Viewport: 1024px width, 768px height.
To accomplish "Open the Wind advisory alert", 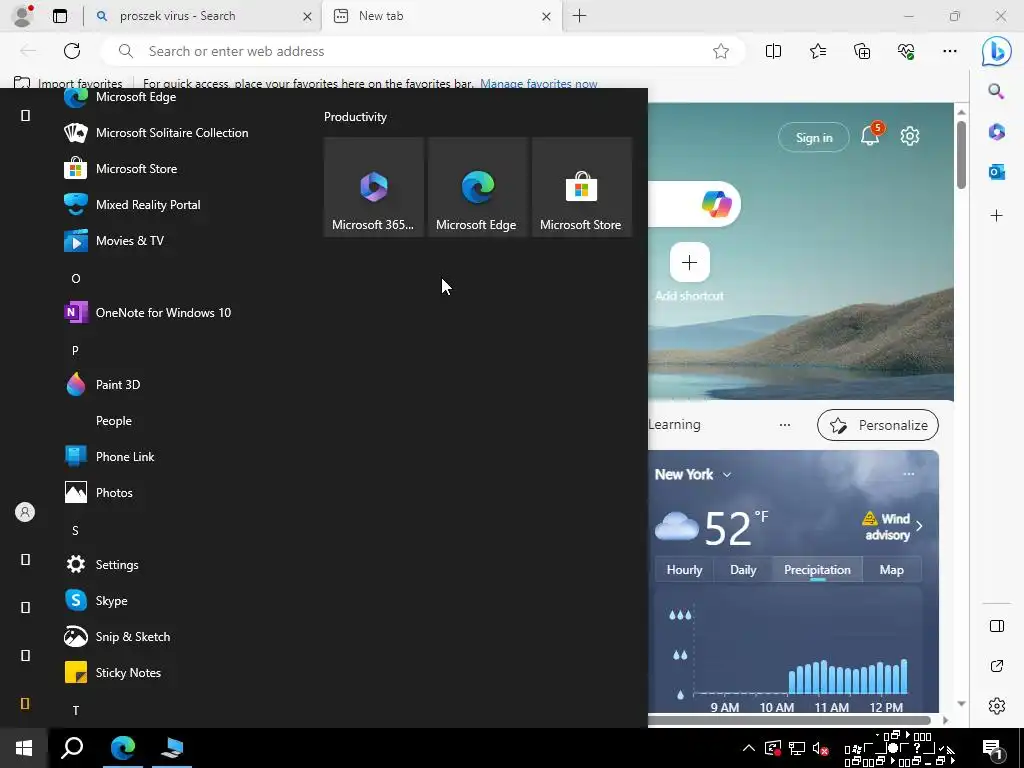I will (x=892, y=526).
